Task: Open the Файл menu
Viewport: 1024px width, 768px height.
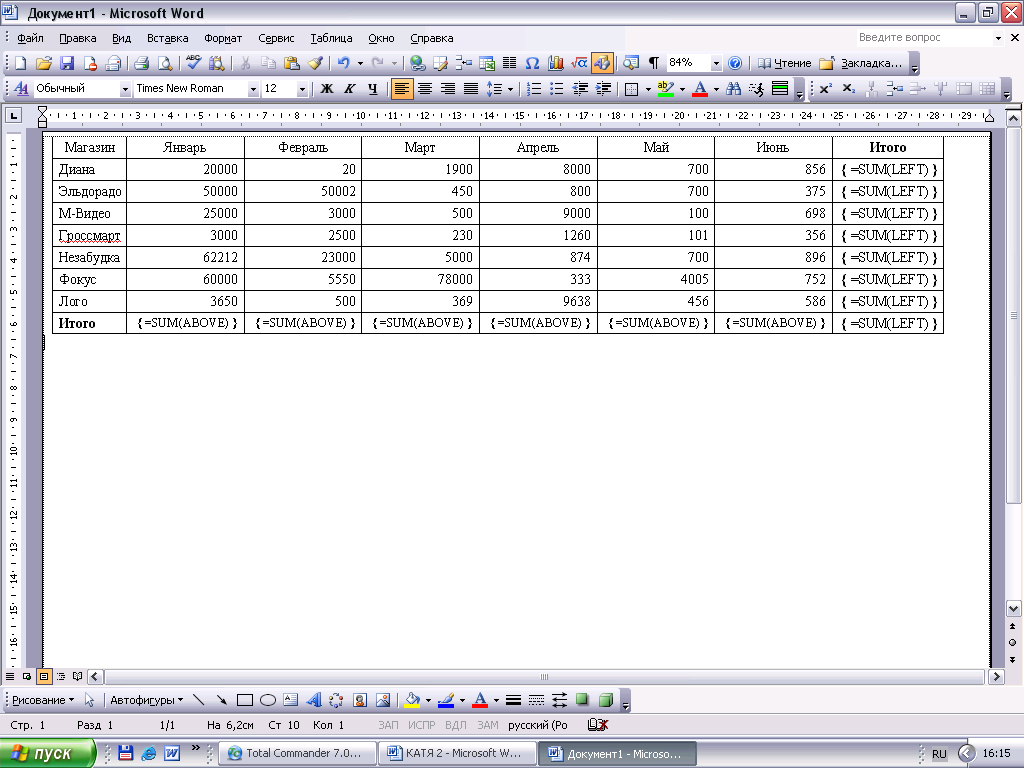Action: click(x=30, y=38)
